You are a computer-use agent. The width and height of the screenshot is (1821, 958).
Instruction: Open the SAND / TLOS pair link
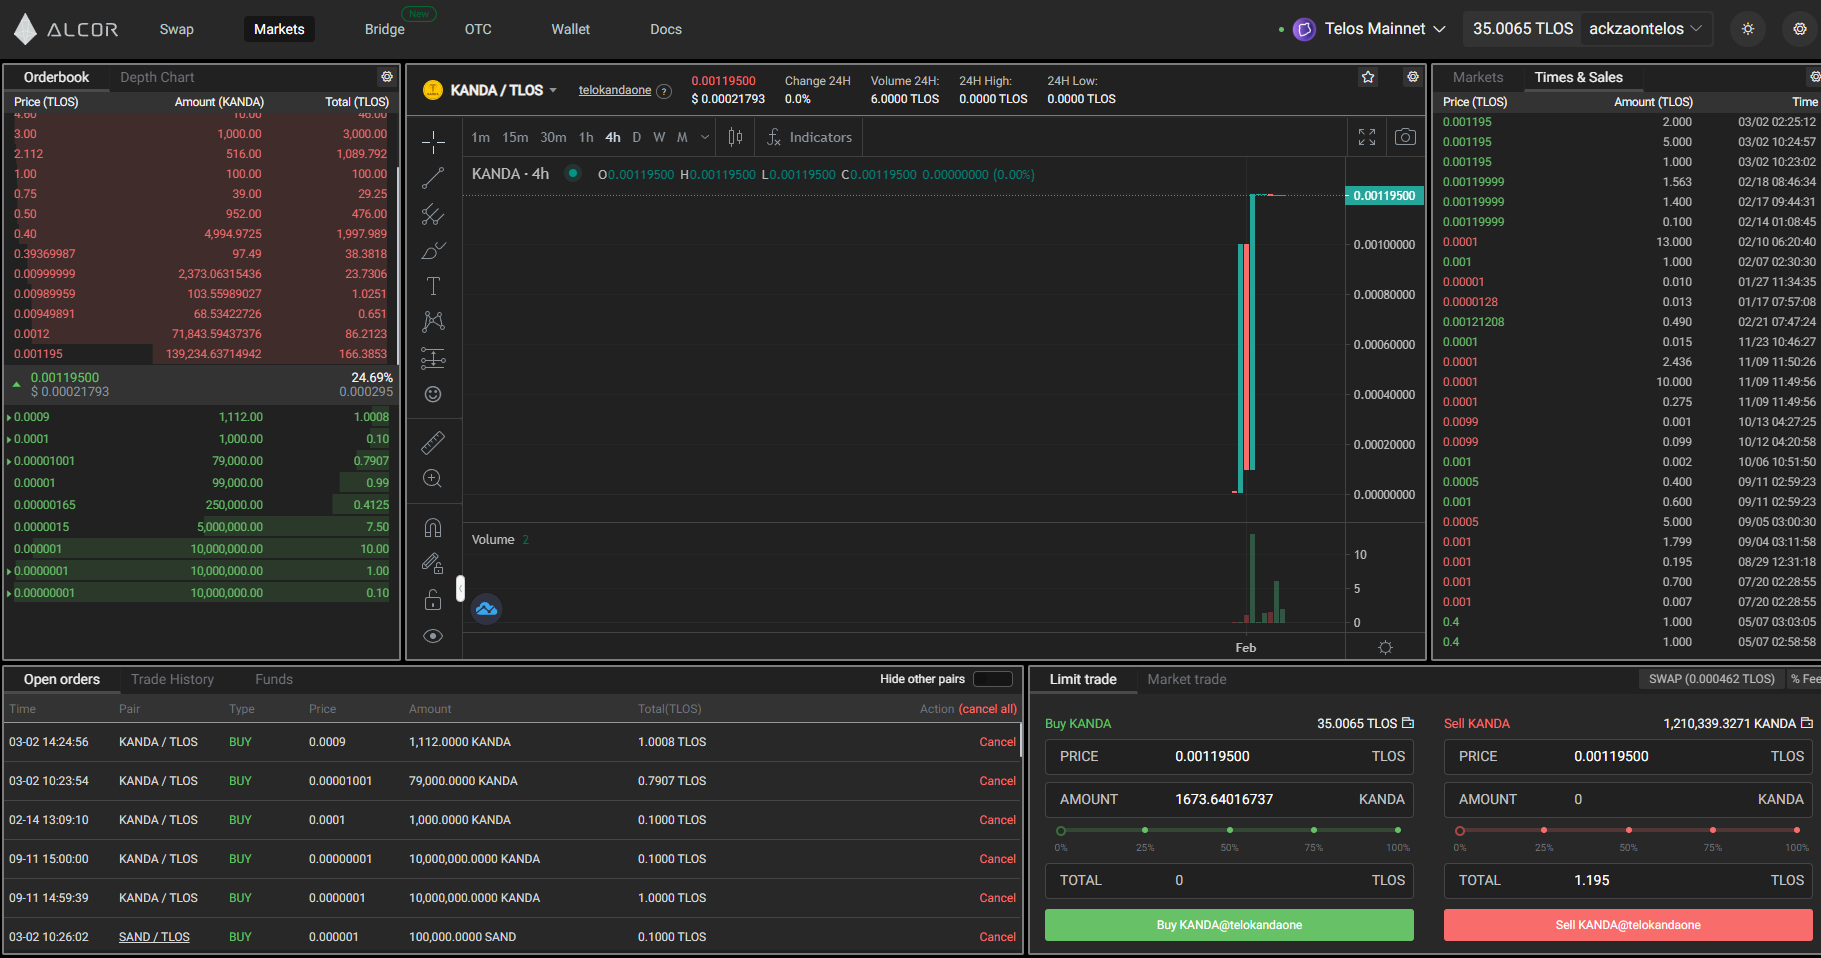coord(154,937)
